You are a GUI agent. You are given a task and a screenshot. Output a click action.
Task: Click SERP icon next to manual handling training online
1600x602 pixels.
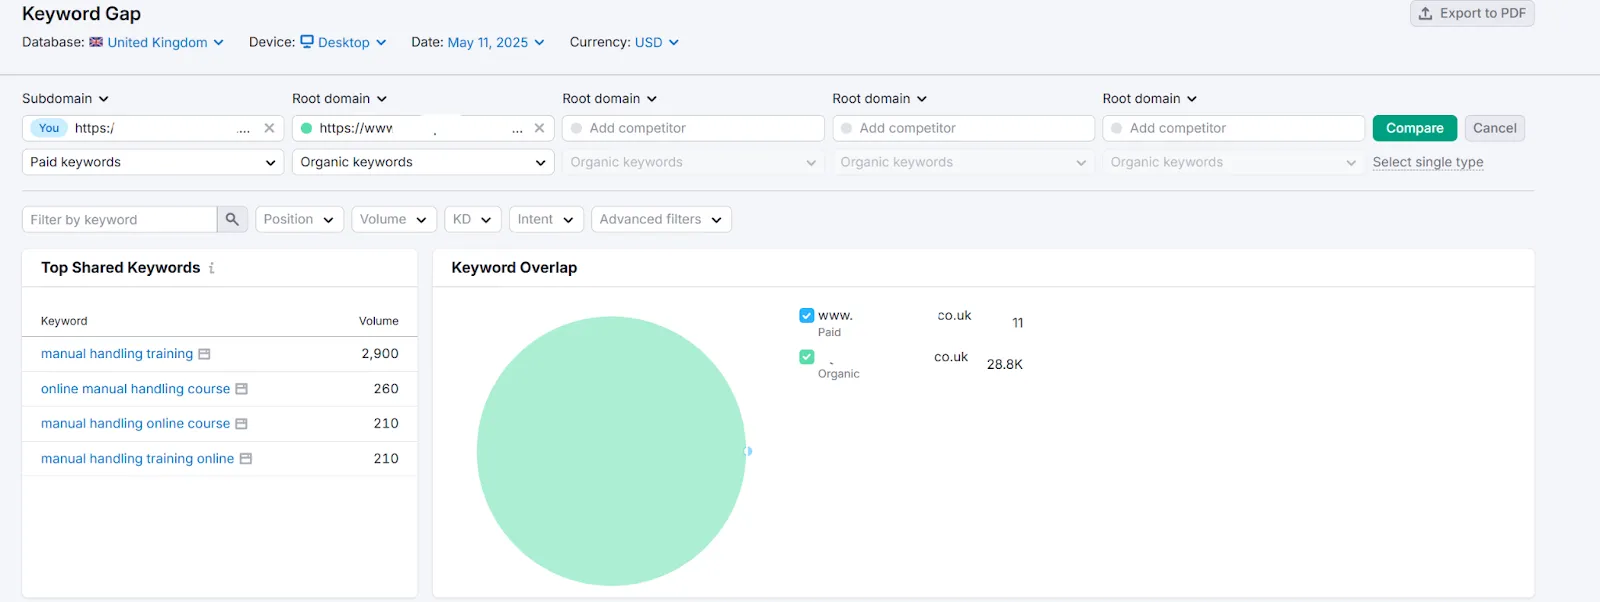tap(245, 459)
